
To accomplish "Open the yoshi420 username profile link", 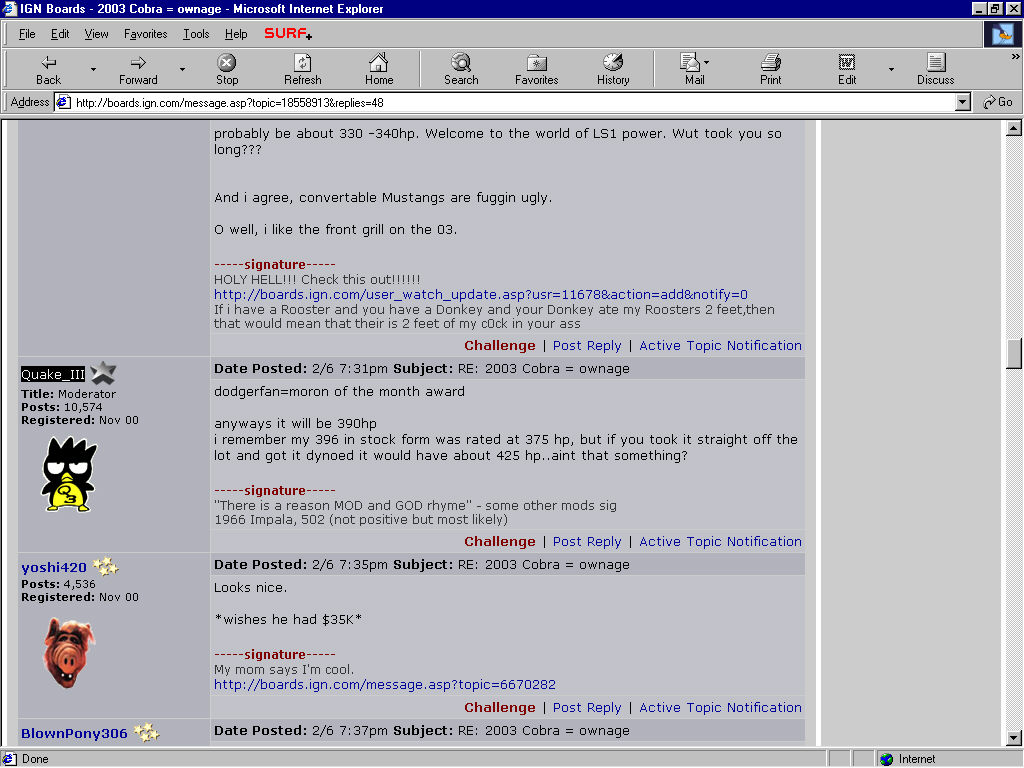I will pyautogui.click(x=54, y=568).
